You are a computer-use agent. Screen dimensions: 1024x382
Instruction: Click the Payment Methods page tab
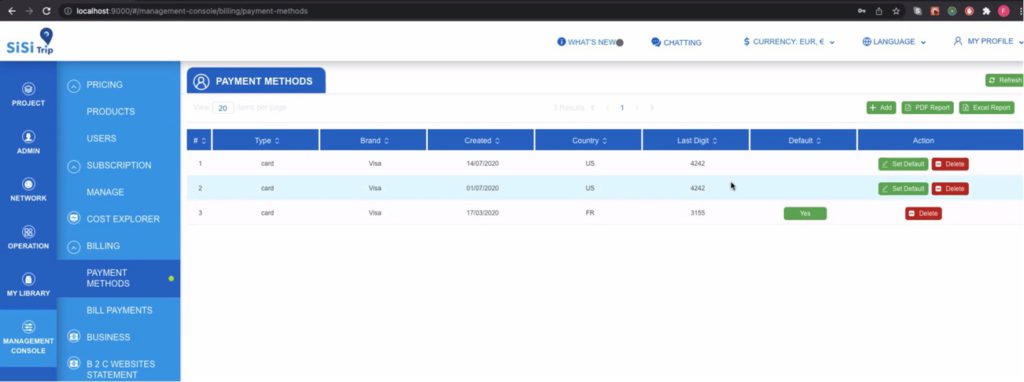pos(256,82)
